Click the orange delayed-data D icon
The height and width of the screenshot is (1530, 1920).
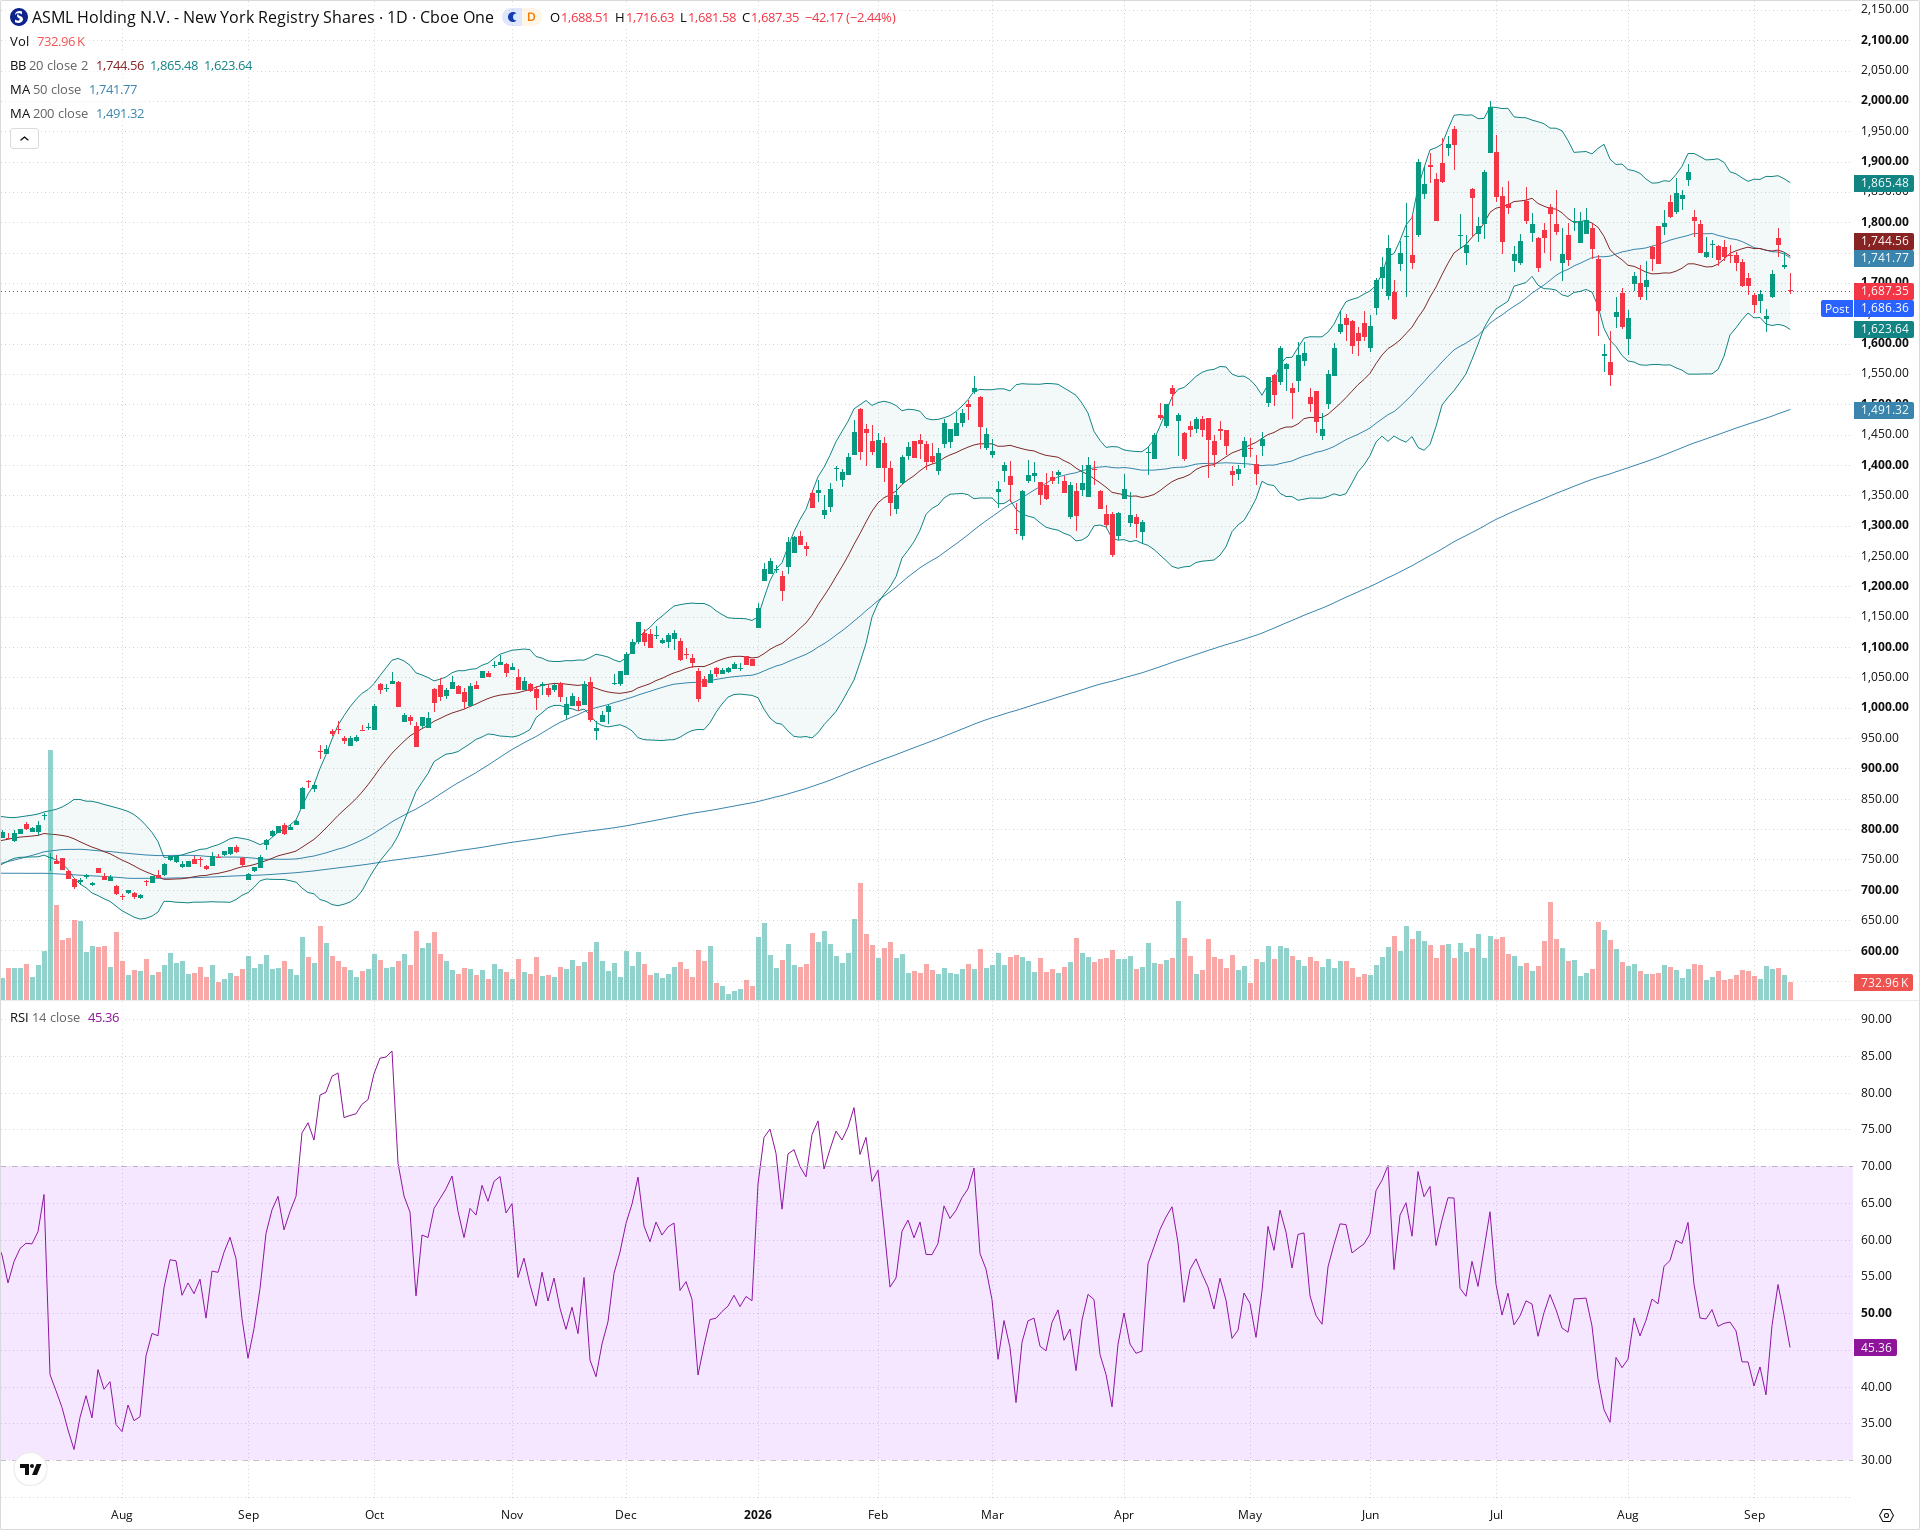(531, 17)
